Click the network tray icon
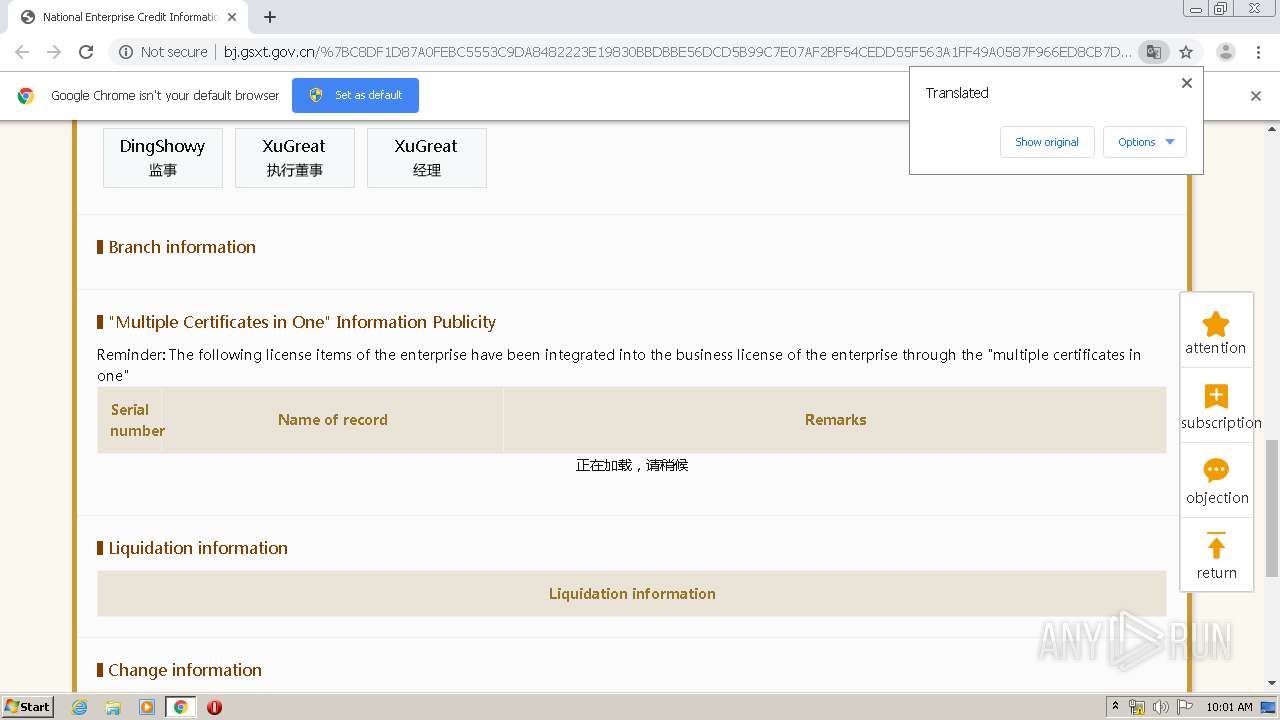The image size is (1280, 720). [1137, 707]
